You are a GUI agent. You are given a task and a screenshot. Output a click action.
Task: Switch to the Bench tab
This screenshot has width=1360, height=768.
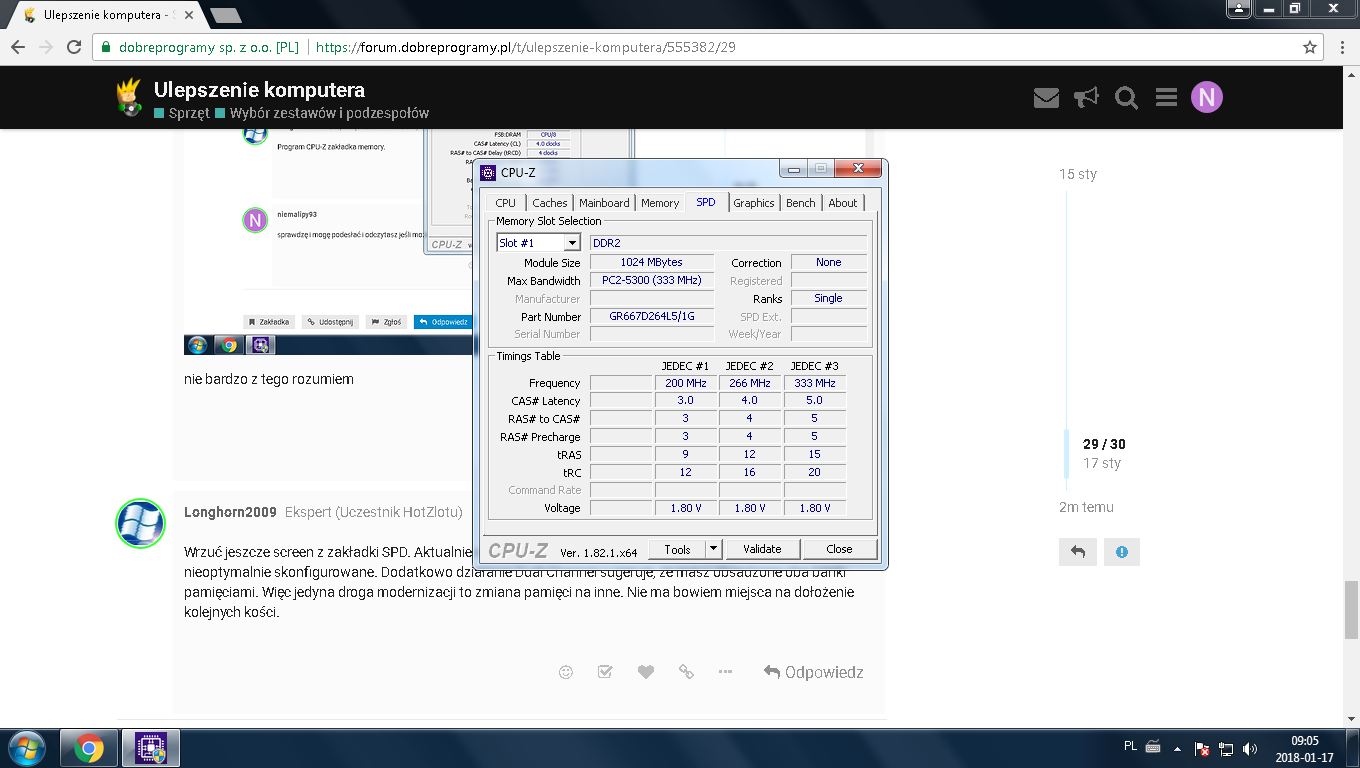tap(801, 203)
